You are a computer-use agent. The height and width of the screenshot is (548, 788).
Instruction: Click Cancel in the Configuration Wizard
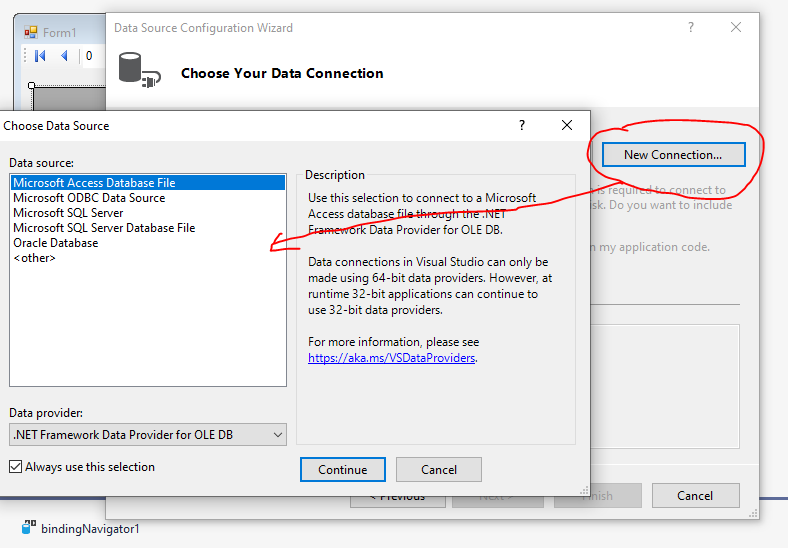[x=696, y=496]
